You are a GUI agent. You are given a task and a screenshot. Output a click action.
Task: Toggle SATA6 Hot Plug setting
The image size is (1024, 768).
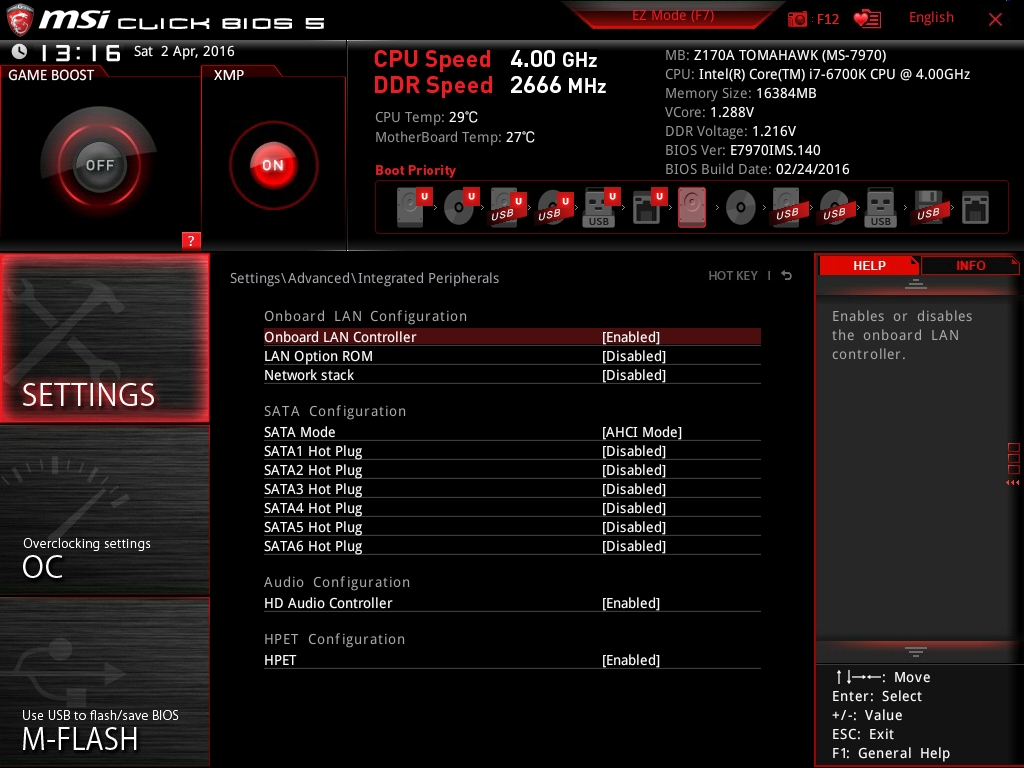512,545
